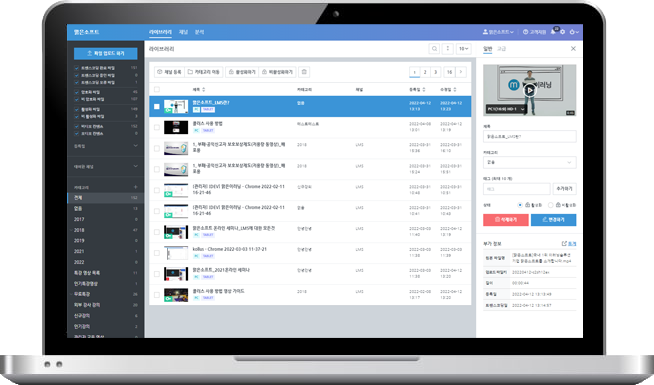Play the preview video
654x385 pixels.
529,90
